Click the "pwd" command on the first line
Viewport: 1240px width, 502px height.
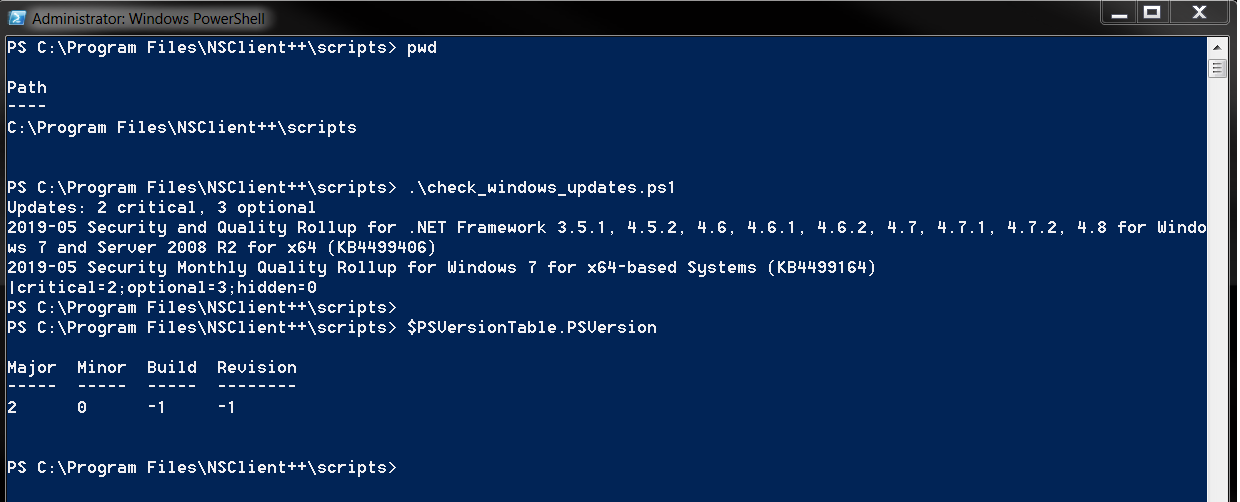[x=422, y=48]
